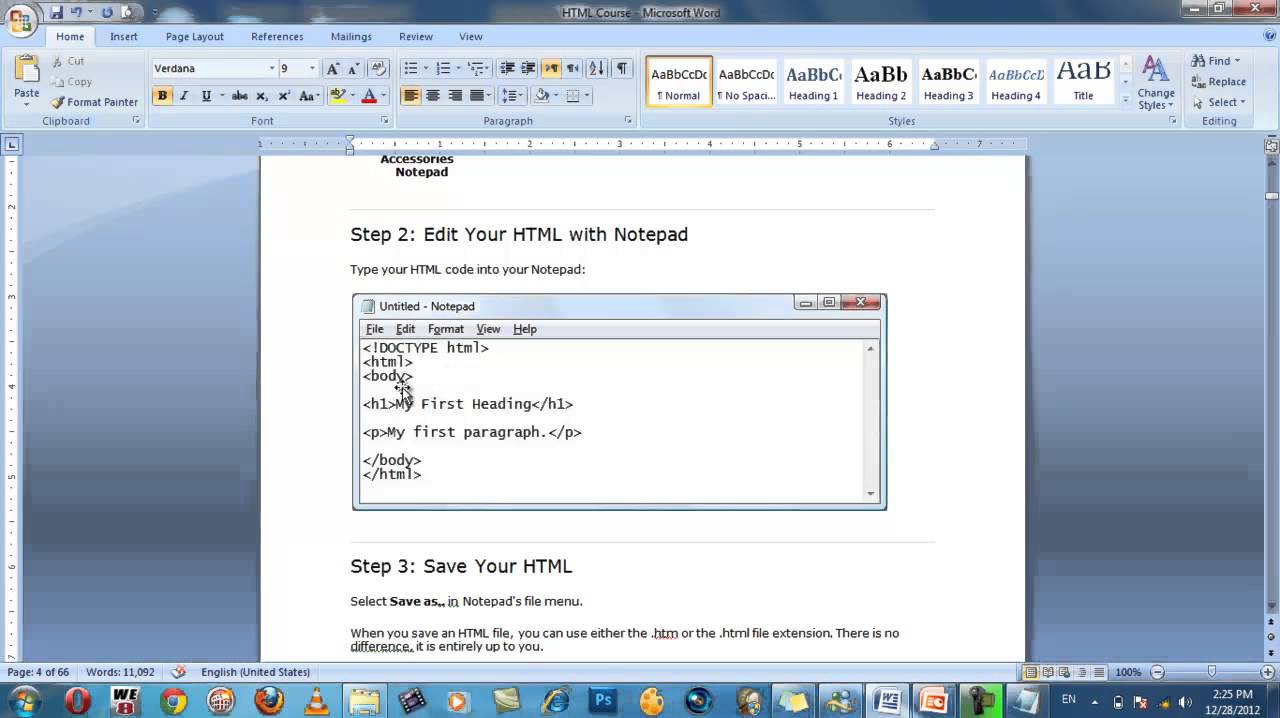Click the Shading paint bucket

point(542,96)
